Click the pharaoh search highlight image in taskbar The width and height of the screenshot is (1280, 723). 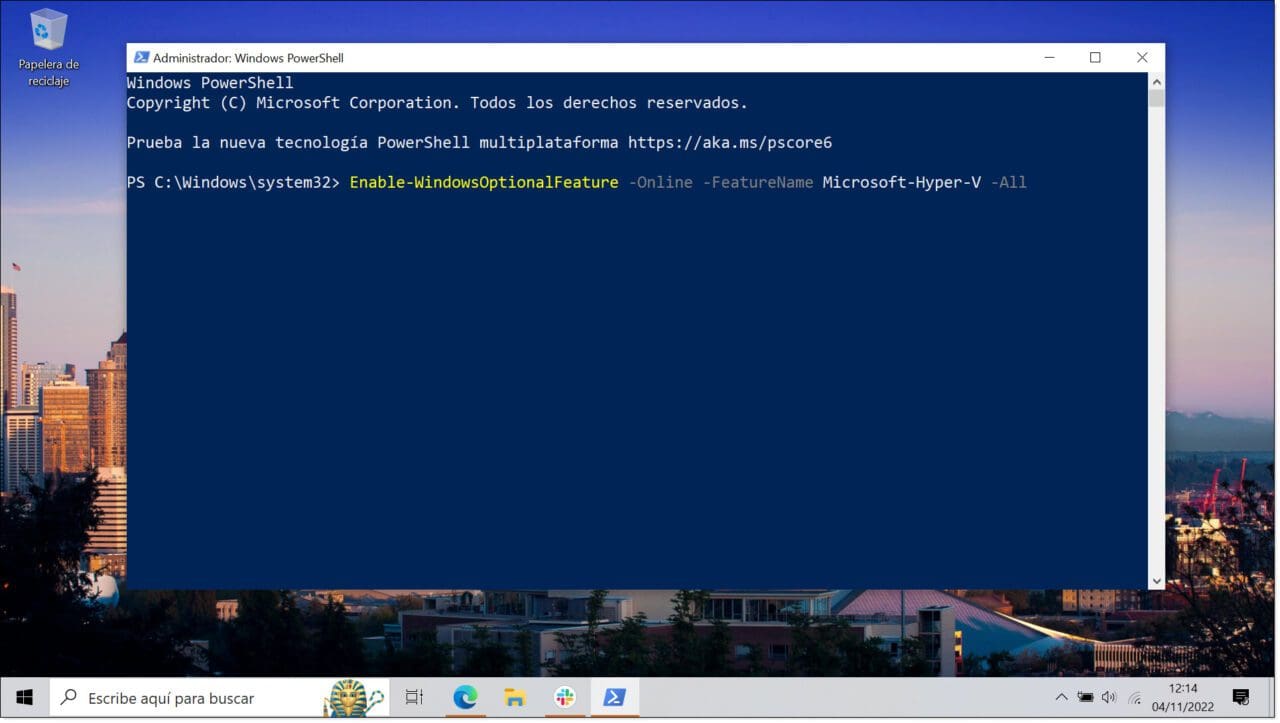(354, 697)
